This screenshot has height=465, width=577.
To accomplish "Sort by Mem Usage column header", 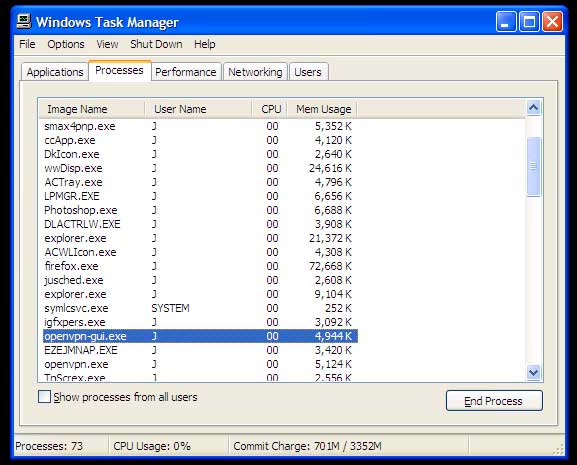I will (x=322, y=109).
